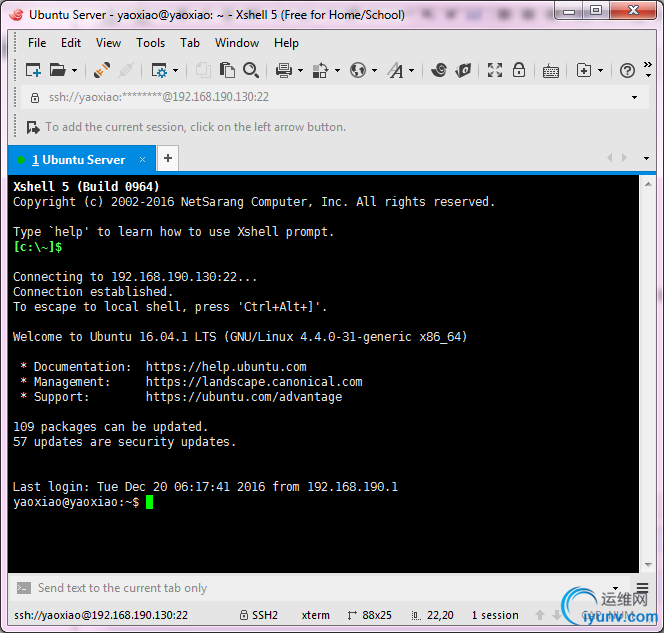Click terminal scrollbar up arrow
The image size is (664, 633).
[x=648, y=184]
